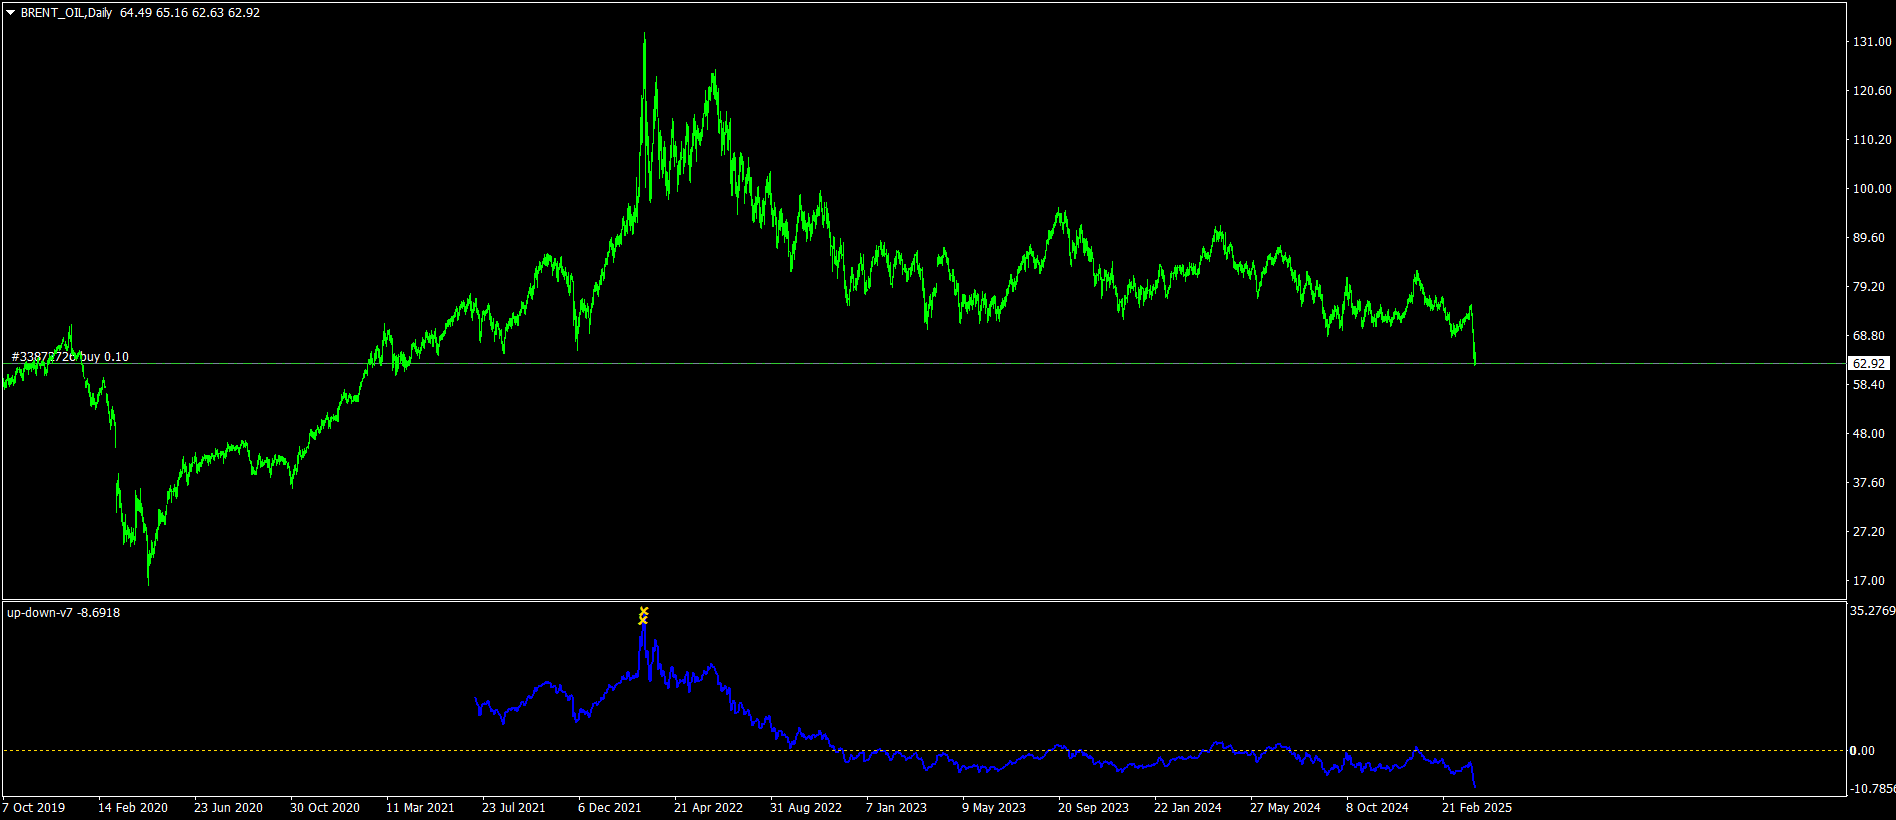The height and width of the screenshot is (820, 1896).
Task: Select the #33872726 buy 0.10 order label
Action: (x=70, y=357)
